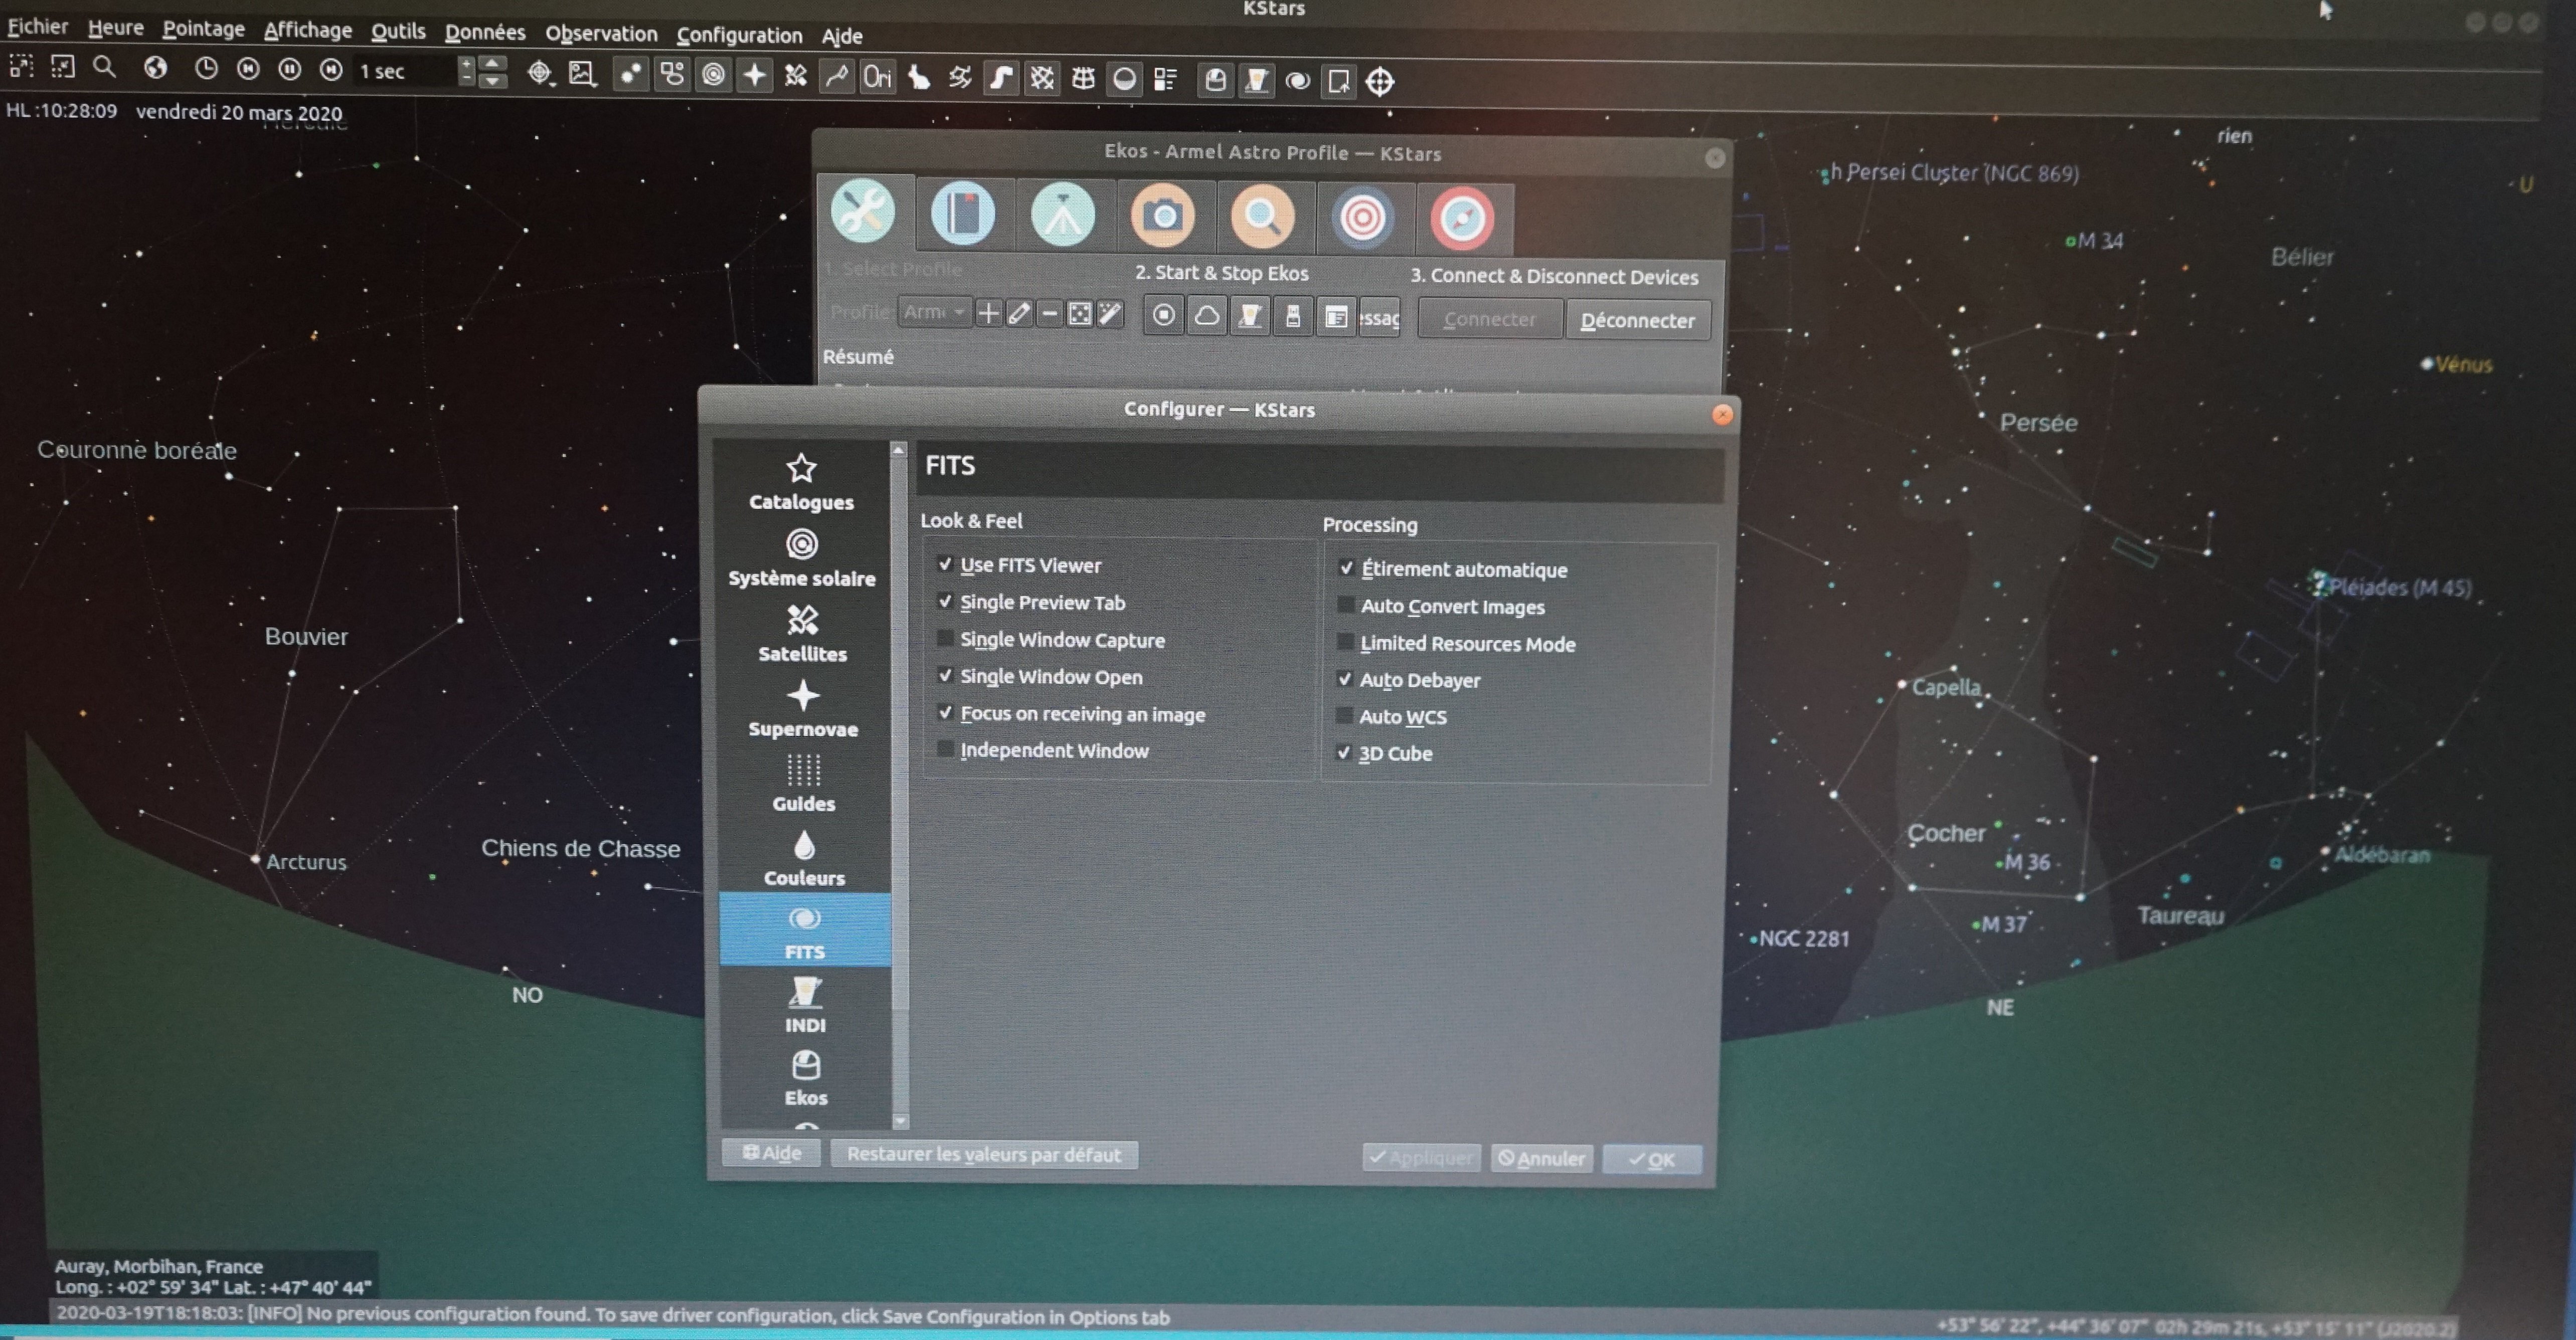Enable Limited Resources Mode checkbox
2576x1340 pixels.
(1346, 642)
